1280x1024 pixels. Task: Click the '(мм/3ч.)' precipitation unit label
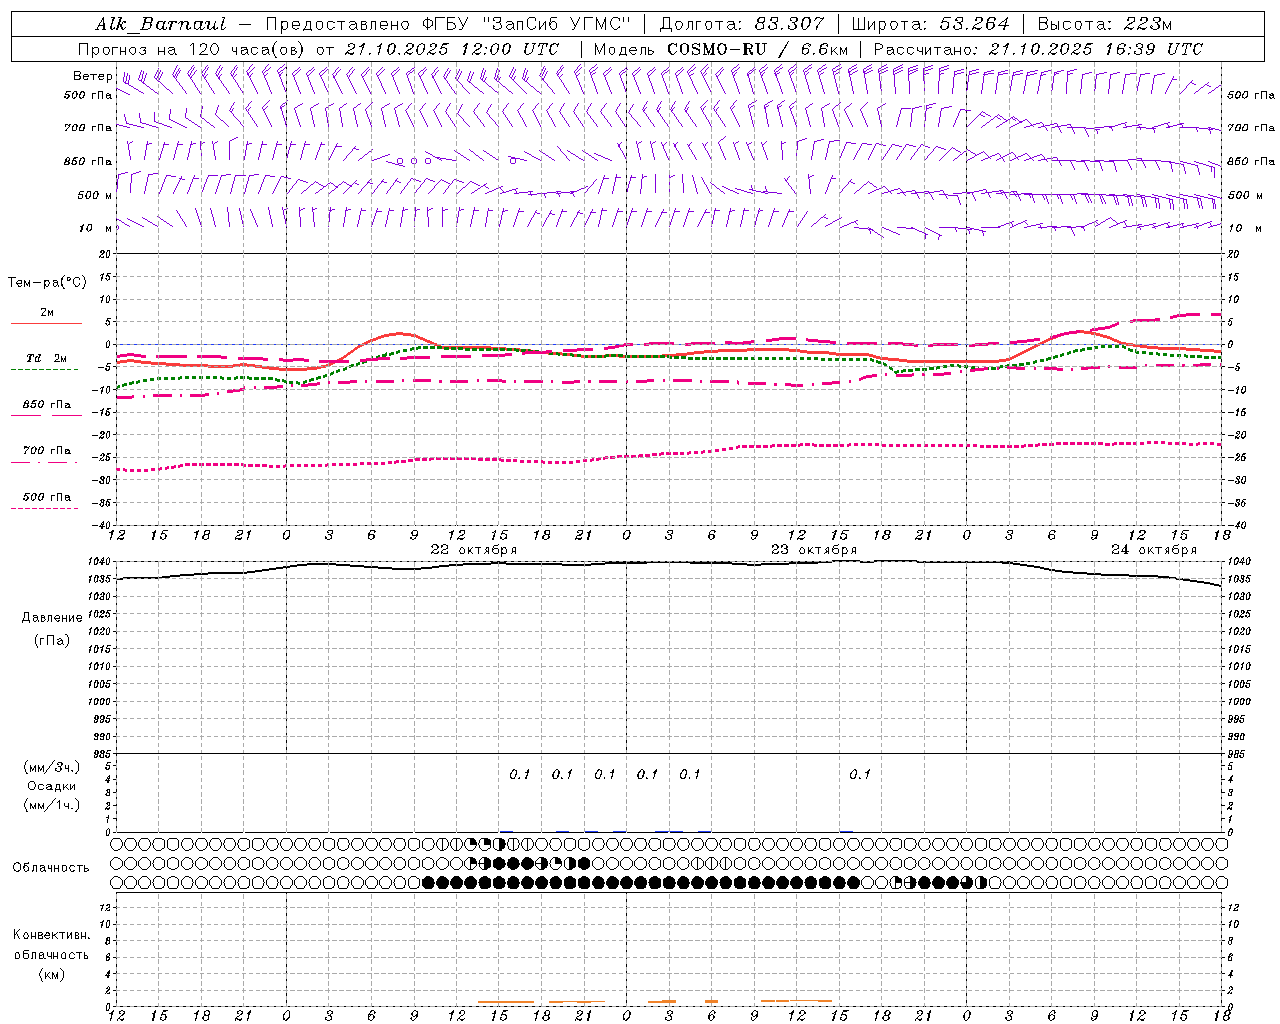(52, 768)
